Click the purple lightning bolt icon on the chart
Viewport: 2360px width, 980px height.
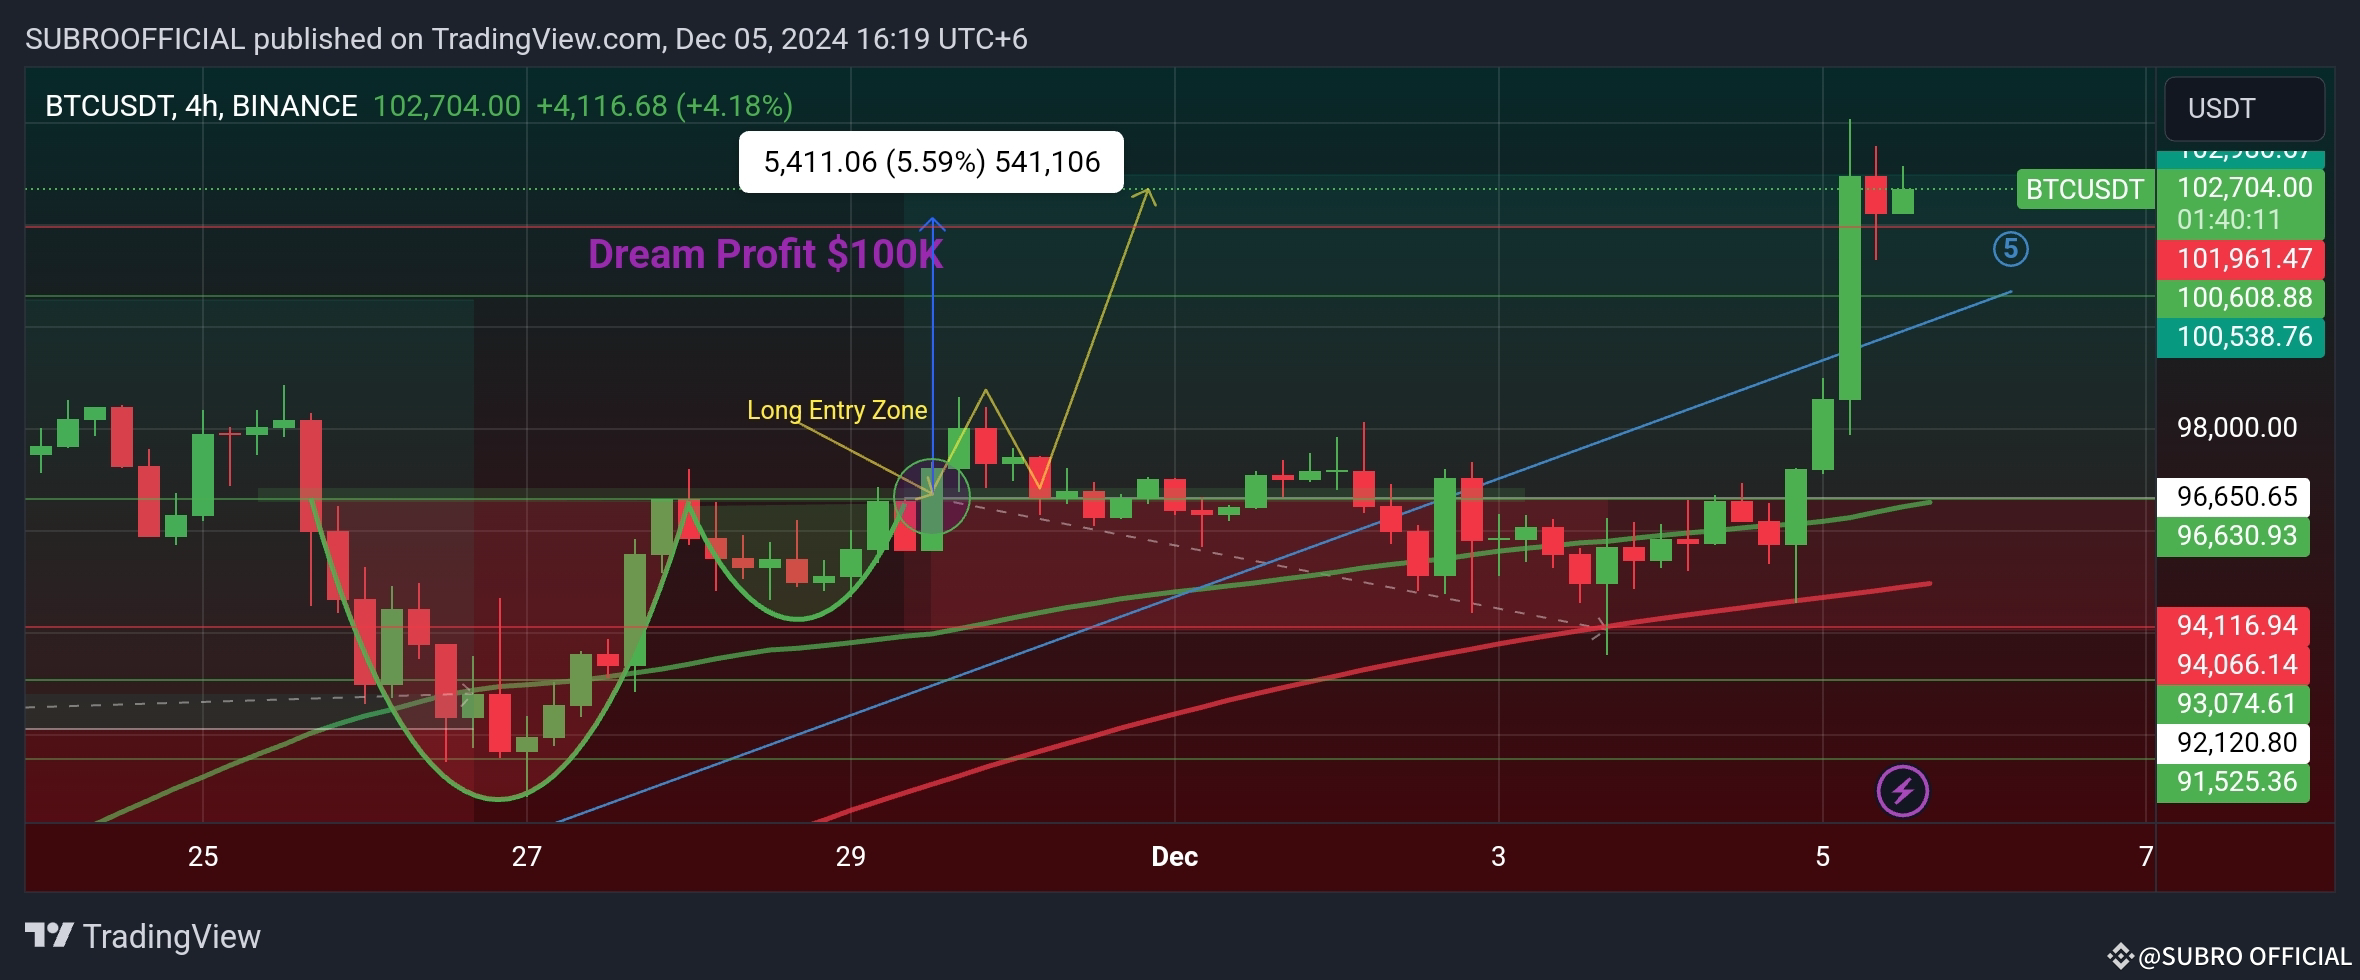[x=1902, y=791]
